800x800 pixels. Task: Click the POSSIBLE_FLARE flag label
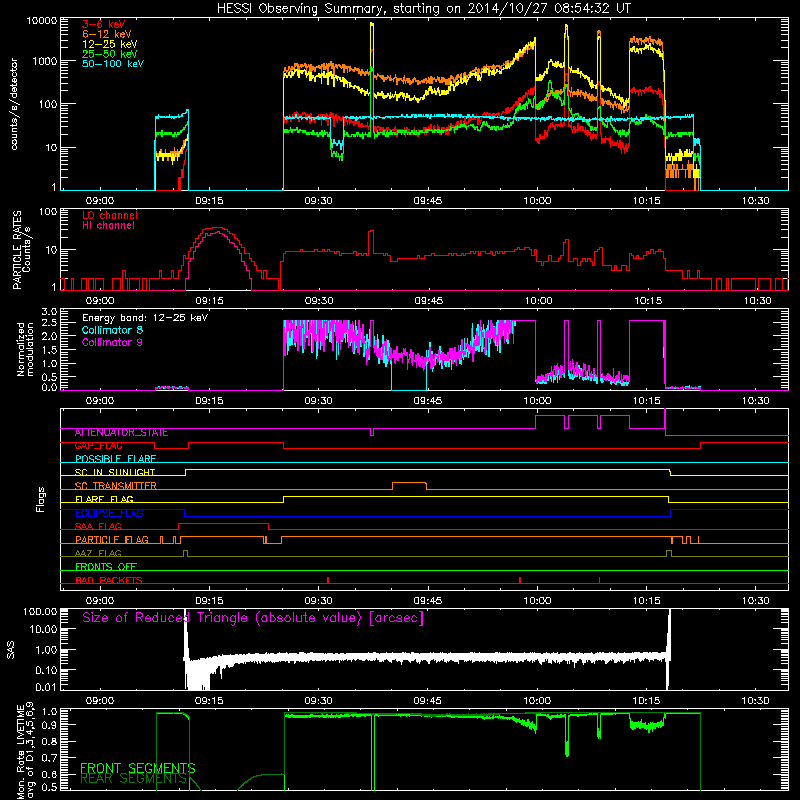tap(115, 459)
